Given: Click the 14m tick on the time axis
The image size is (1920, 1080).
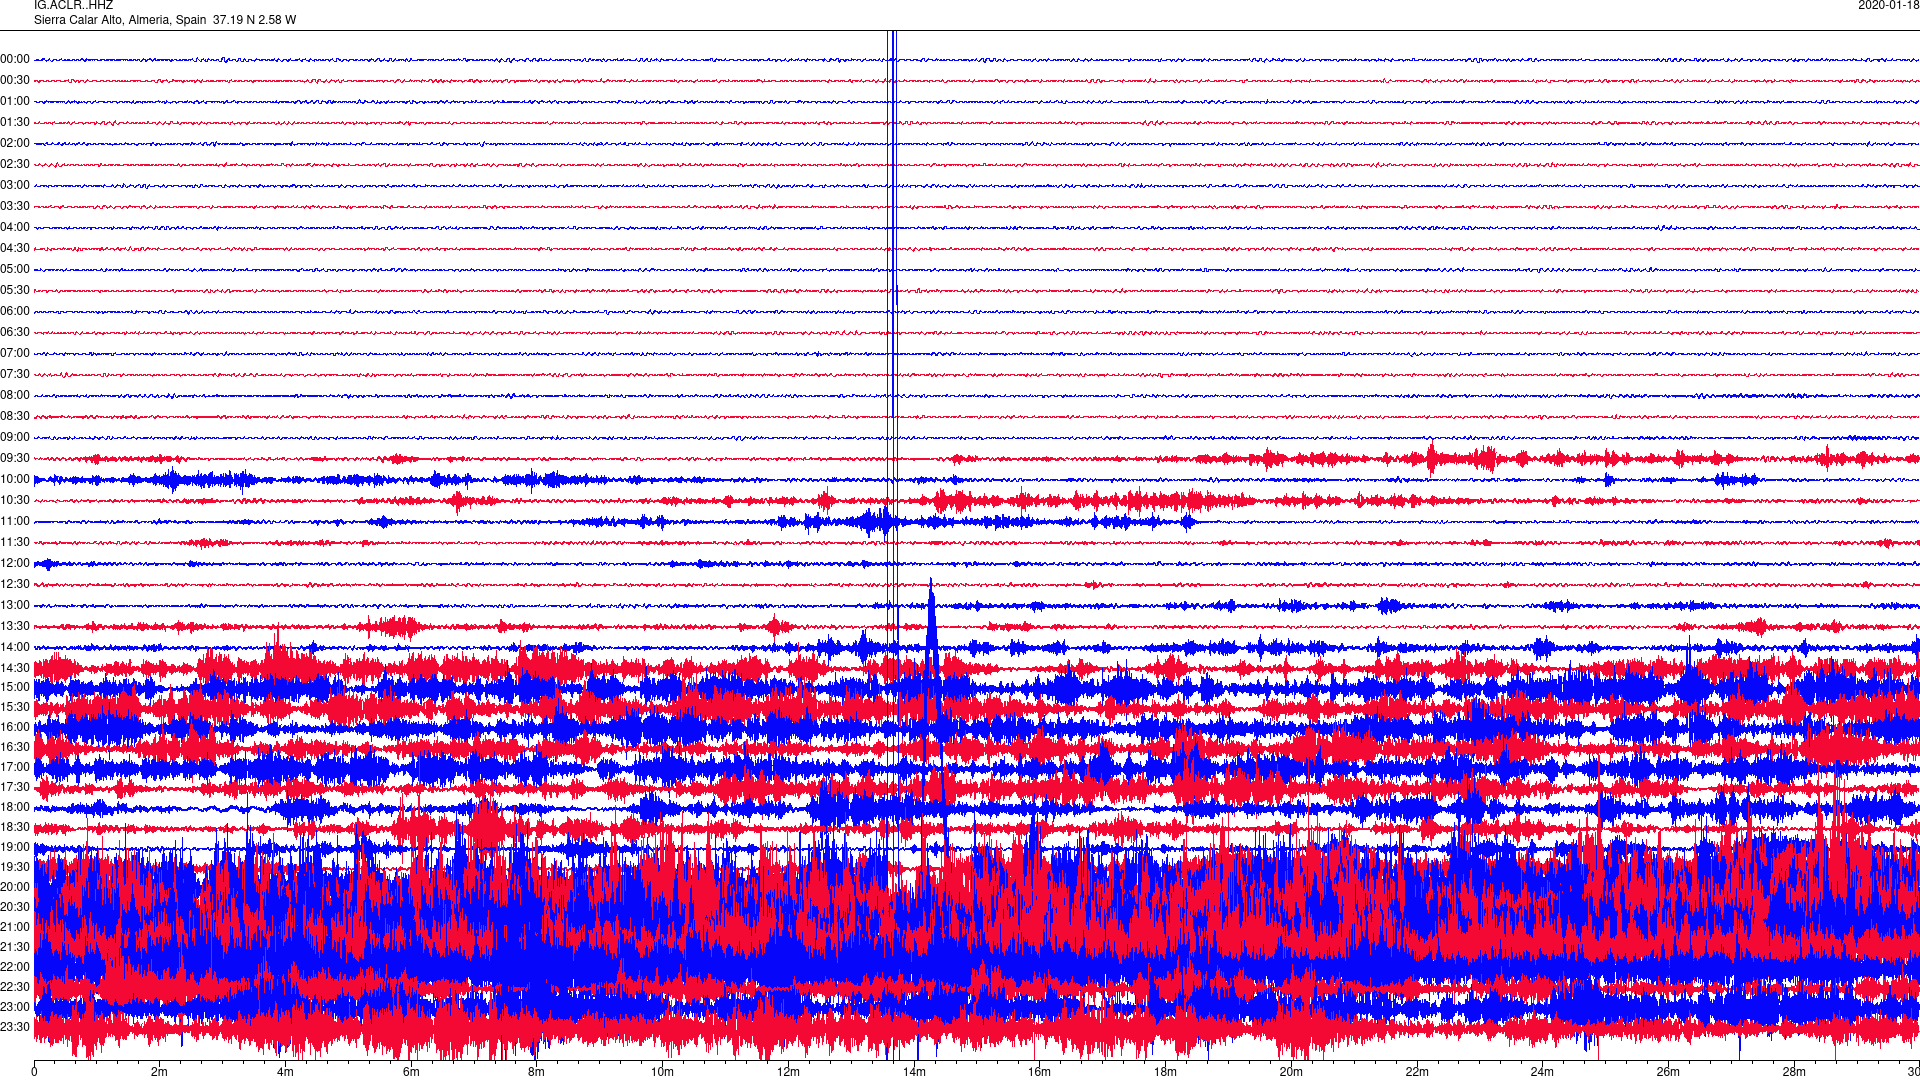Looking at the screenshot, I should 914,1072.
